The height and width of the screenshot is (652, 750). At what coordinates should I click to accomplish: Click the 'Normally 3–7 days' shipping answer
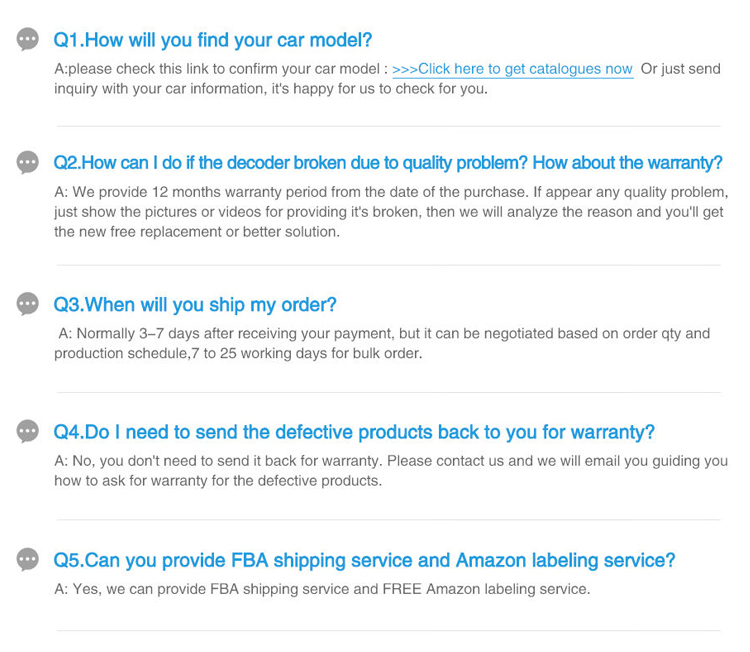pos(380,343)
